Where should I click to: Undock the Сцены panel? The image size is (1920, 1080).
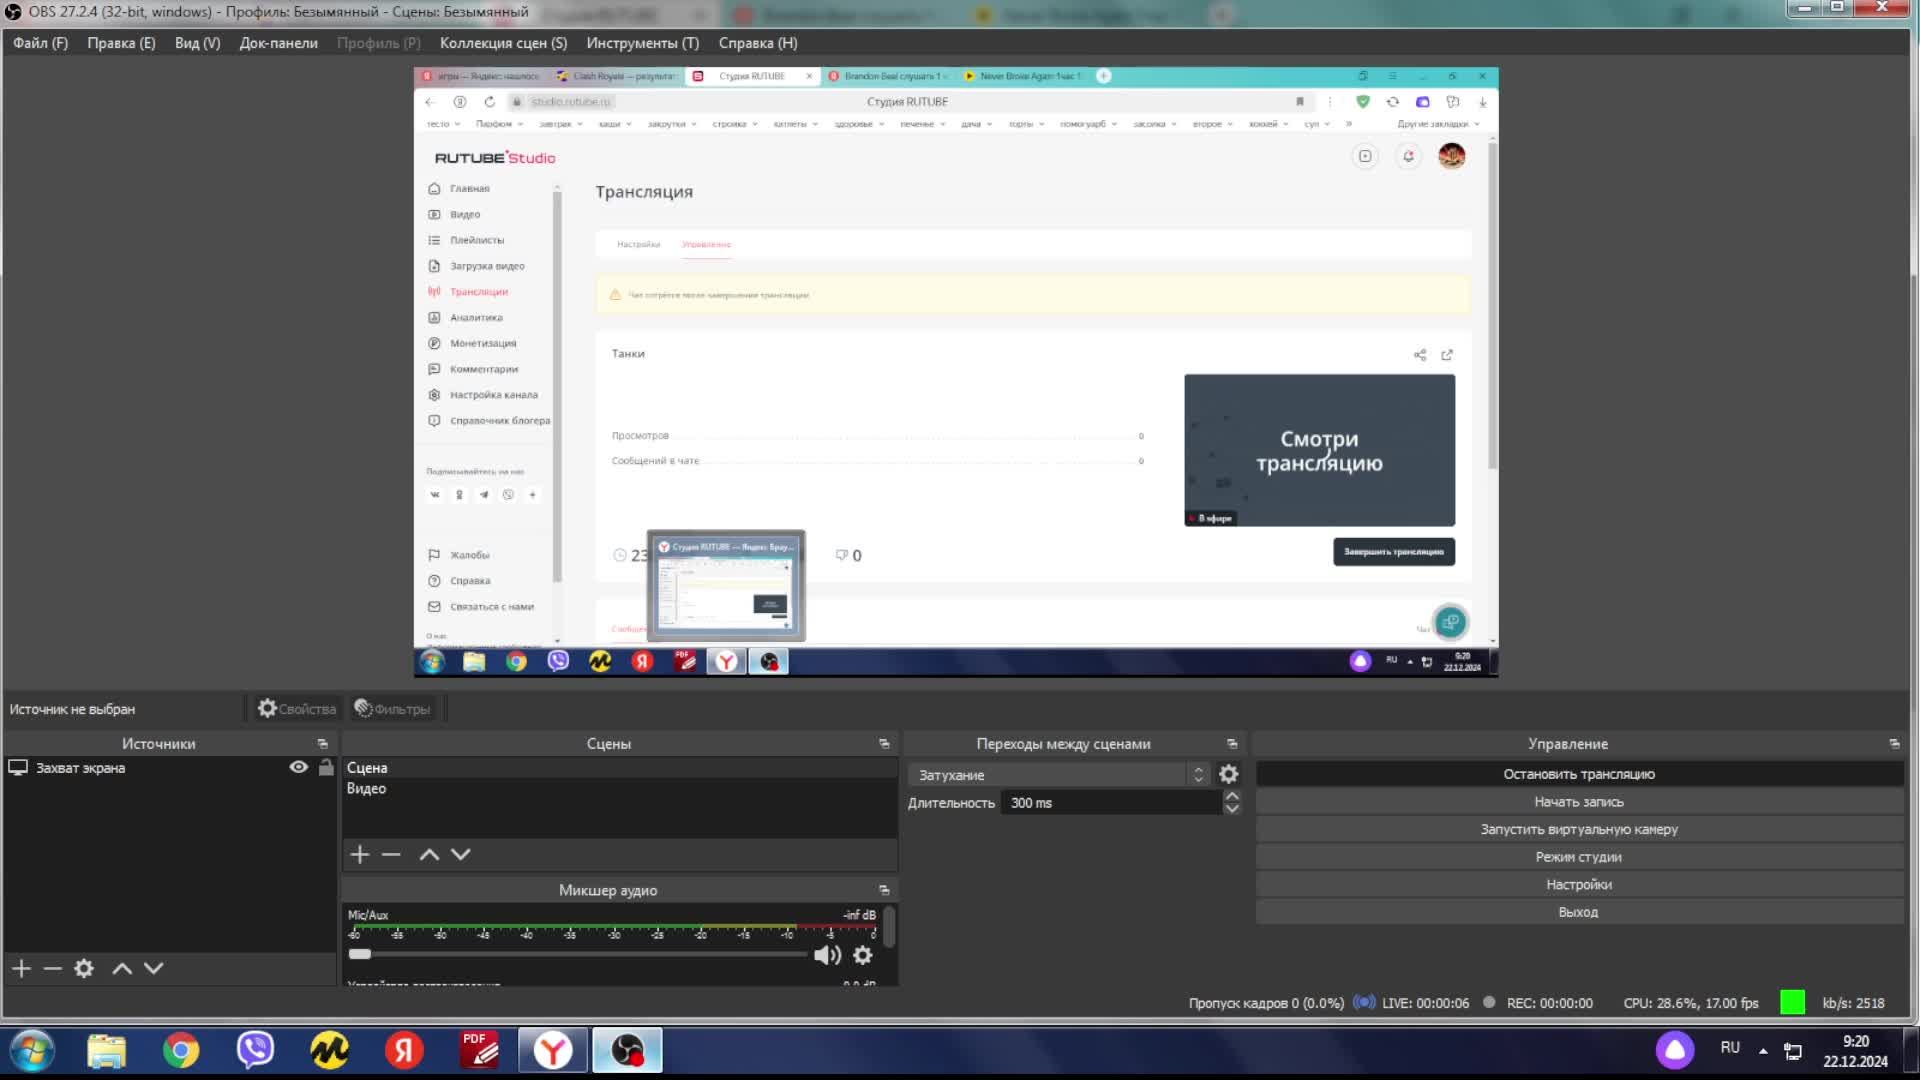pyautogui.click(x=884, y=744)
